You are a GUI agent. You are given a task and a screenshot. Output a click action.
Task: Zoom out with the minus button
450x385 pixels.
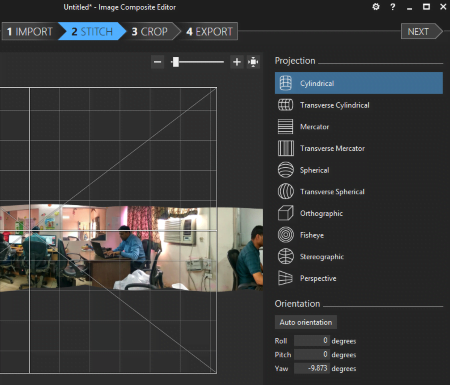[x=158, y=62]
